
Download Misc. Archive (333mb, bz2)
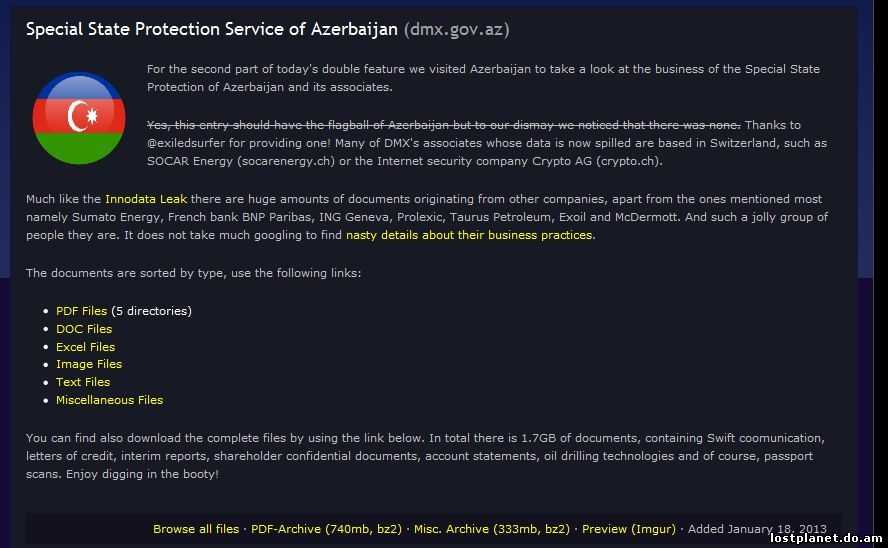[x=492, y=529]
